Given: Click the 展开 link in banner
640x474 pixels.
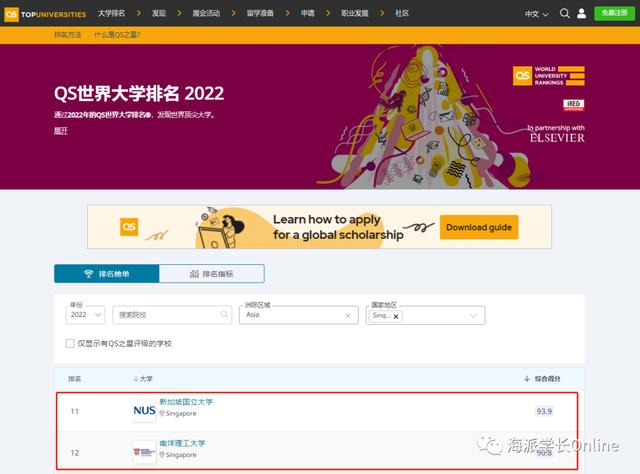Looking at the screenshot, I should [61, 131].
